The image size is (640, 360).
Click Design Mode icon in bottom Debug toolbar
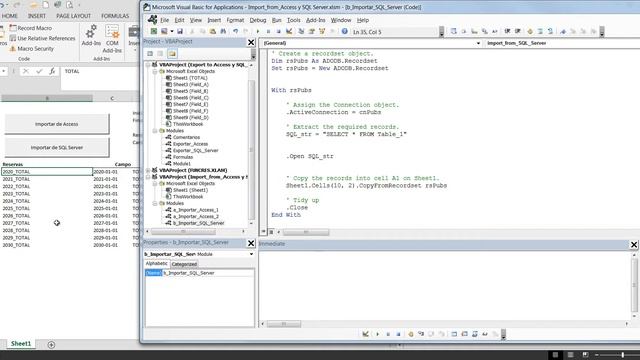pyautogui.click(x=366, y=334)
